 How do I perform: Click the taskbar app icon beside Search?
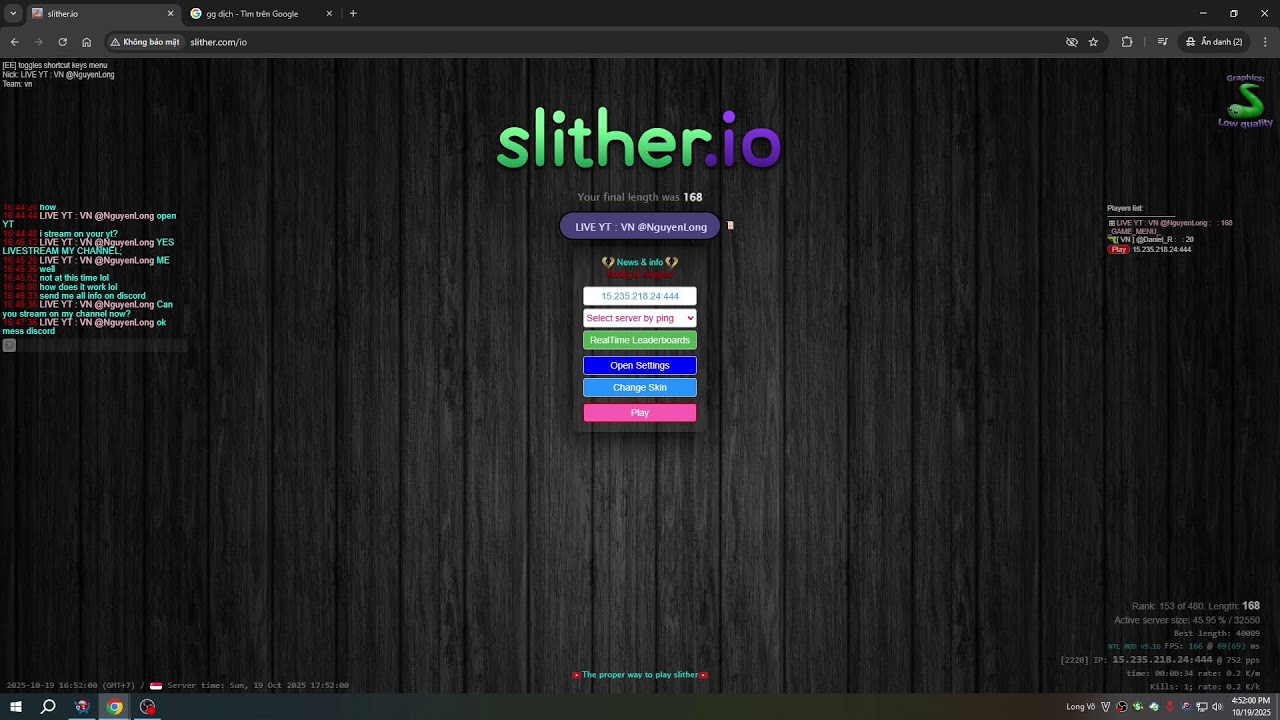point(82,707)
